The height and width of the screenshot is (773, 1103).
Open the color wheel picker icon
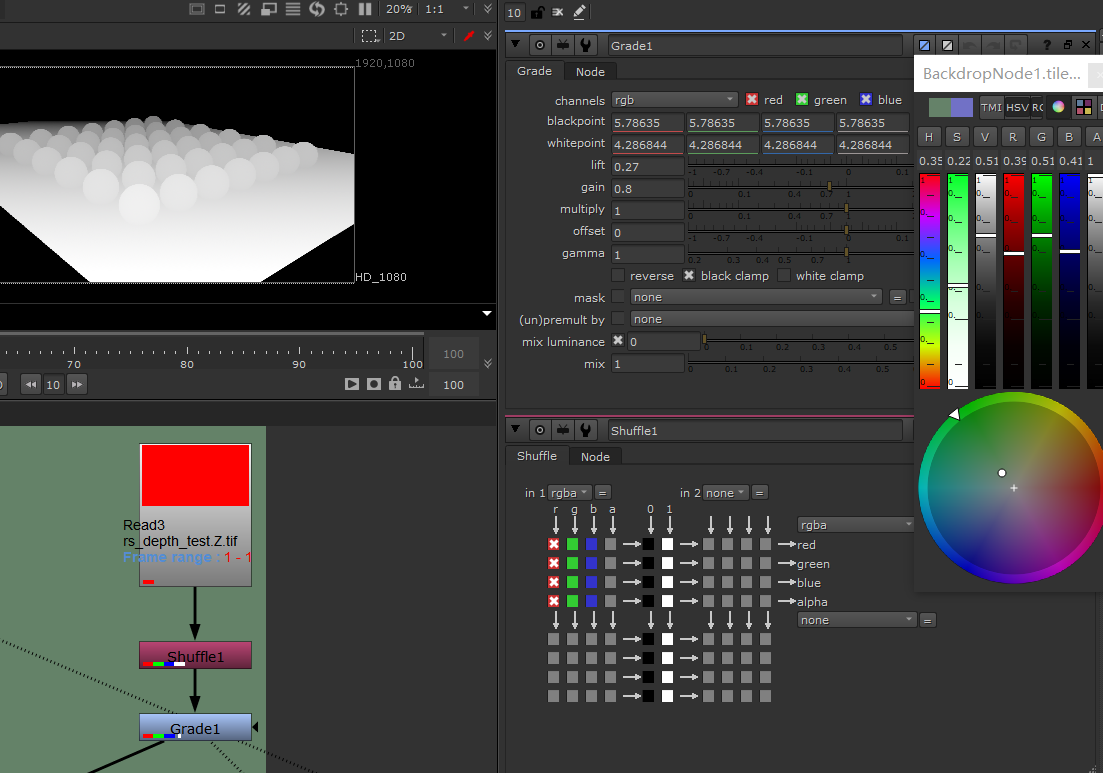point(1057,107)
